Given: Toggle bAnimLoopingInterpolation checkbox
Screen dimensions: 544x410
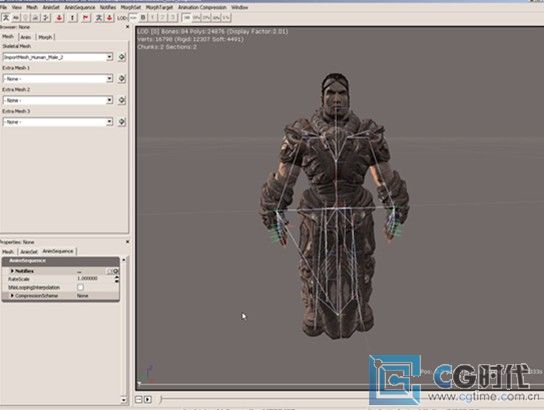Looking at the screenshot, I should point(80,287).
